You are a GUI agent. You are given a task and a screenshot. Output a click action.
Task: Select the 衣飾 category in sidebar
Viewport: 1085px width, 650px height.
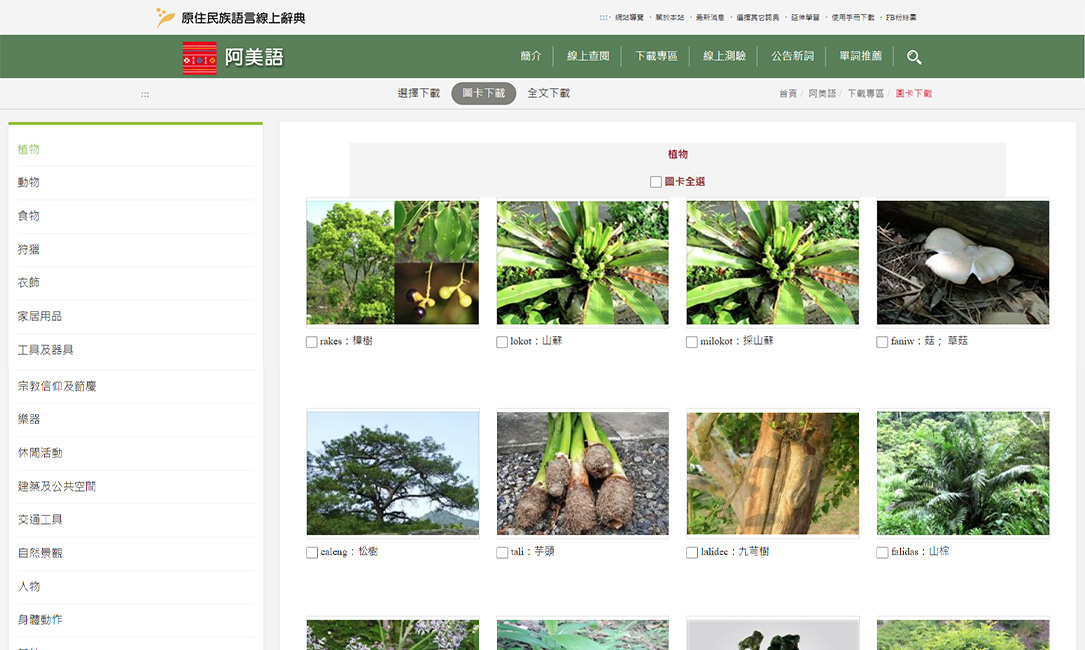click(28, 282)
